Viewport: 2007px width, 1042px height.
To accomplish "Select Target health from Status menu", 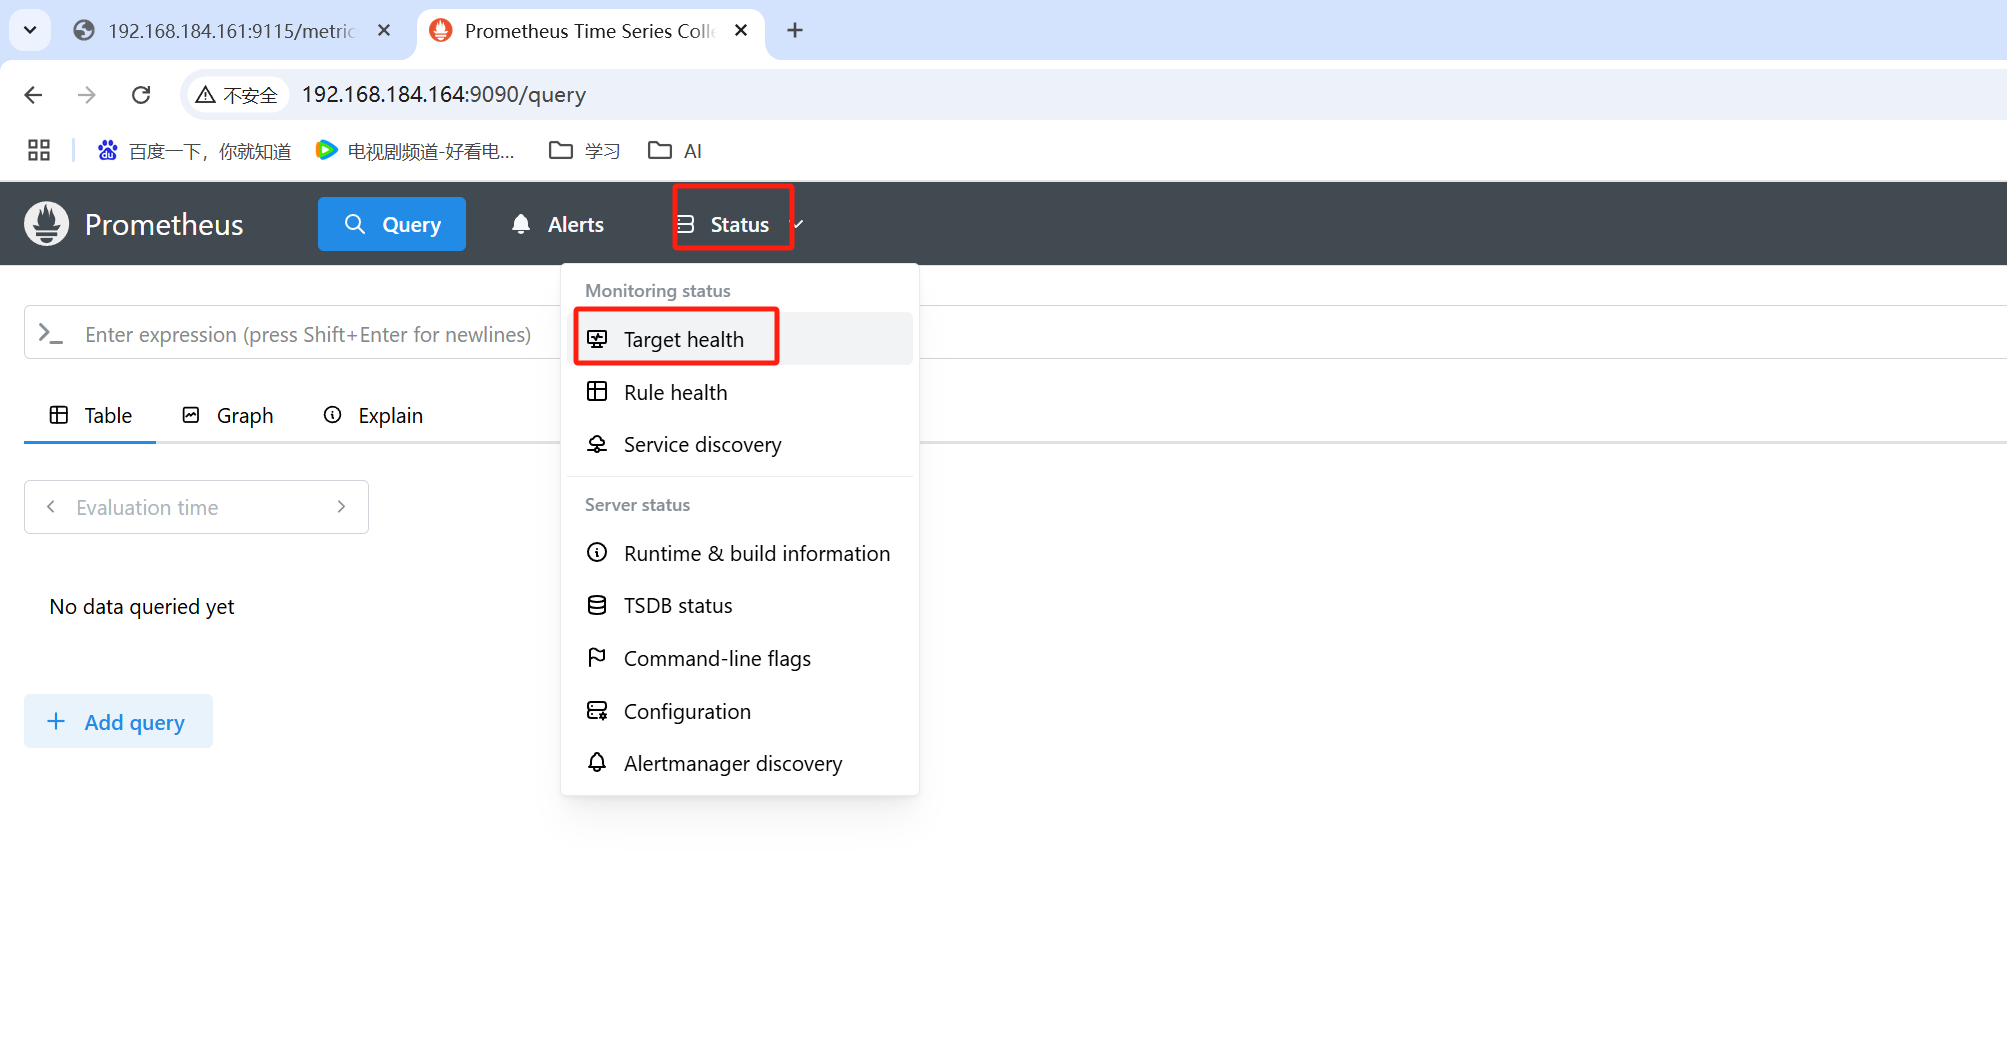I will click(x=742, y=339).
